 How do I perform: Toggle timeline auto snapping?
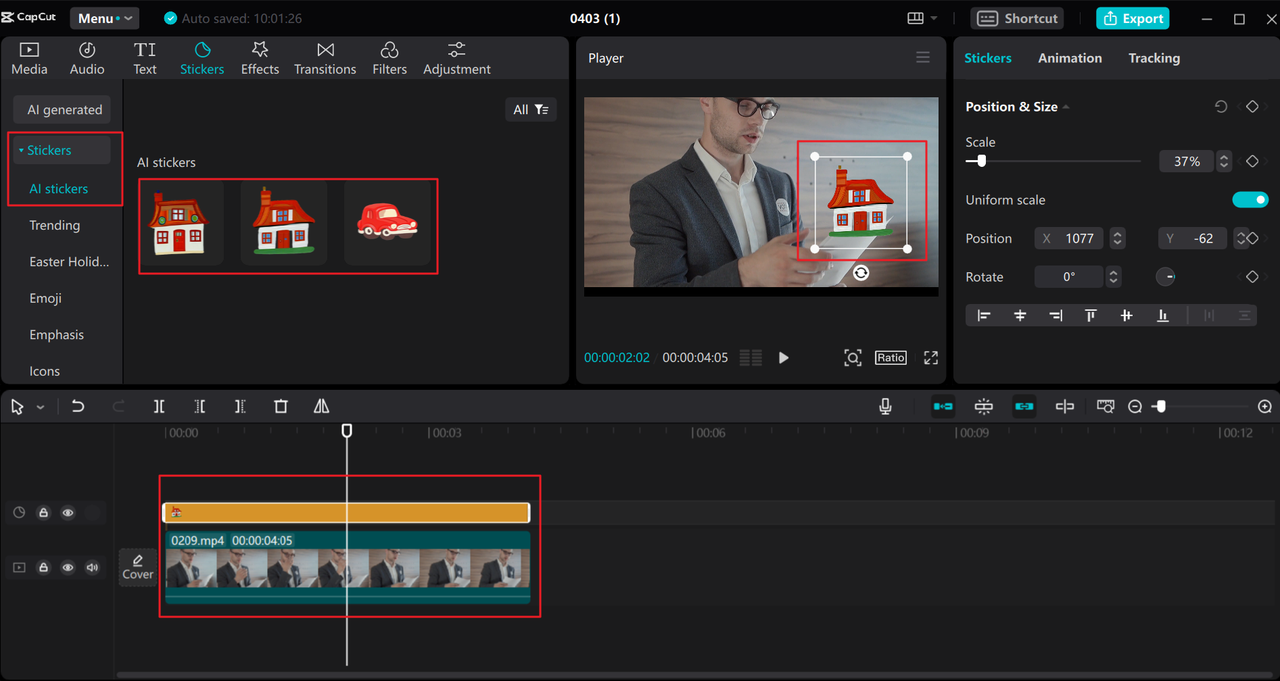point(984,406)
